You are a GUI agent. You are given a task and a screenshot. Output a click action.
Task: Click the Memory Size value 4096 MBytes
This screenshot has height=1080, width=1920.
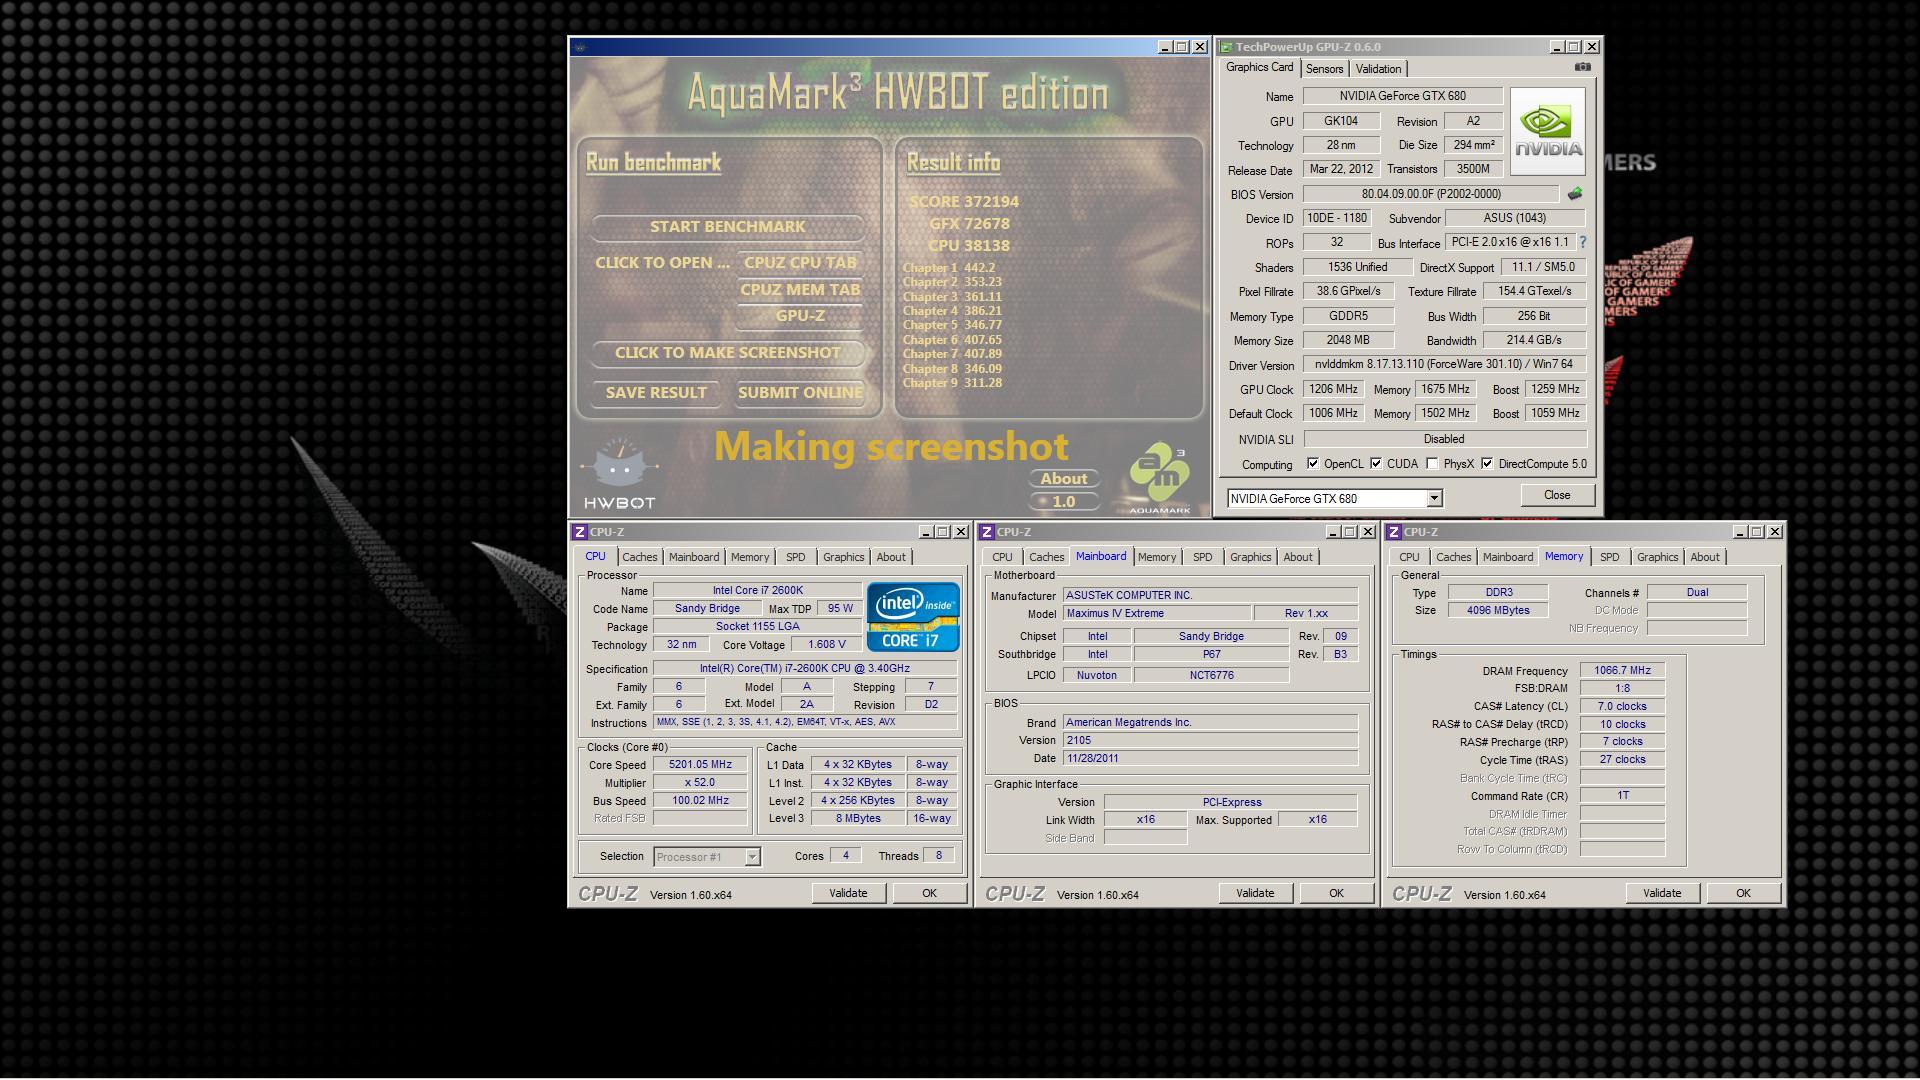tap(1497, 610)
